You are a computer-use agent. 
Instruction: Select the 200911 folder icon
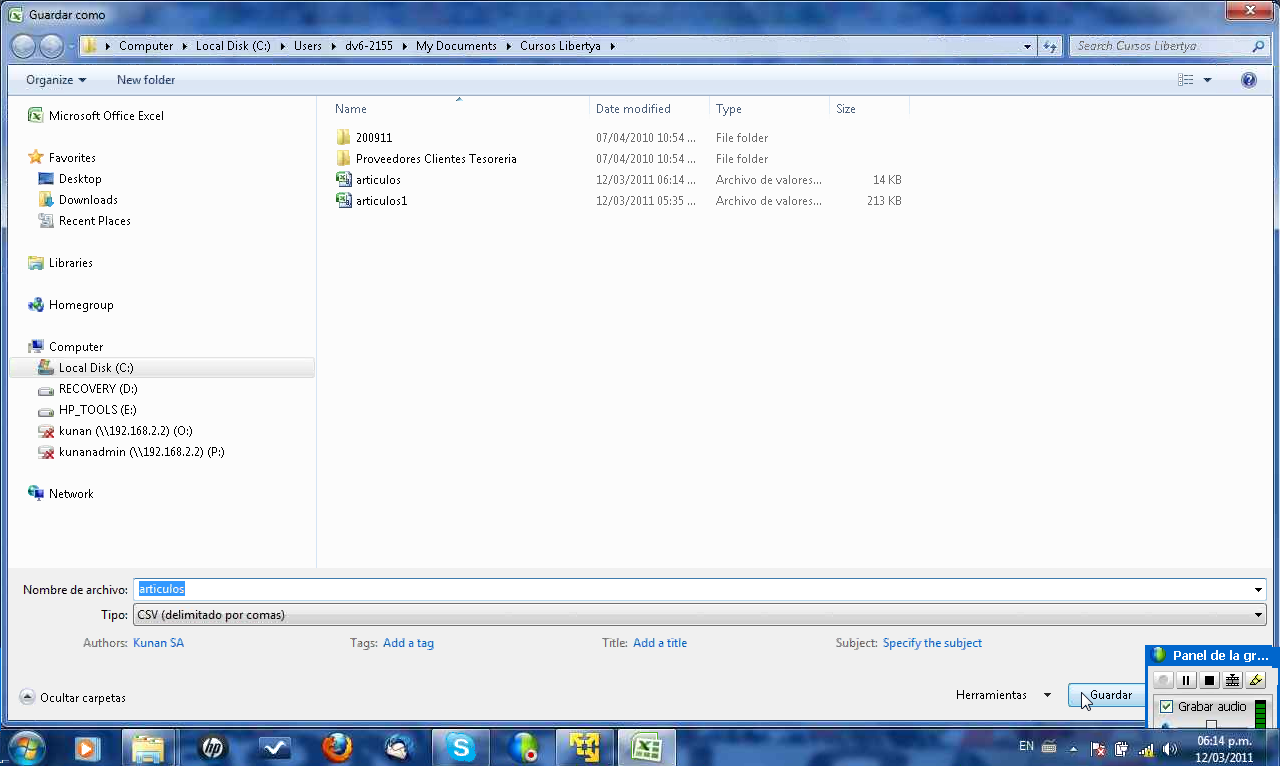pos(343,137)
